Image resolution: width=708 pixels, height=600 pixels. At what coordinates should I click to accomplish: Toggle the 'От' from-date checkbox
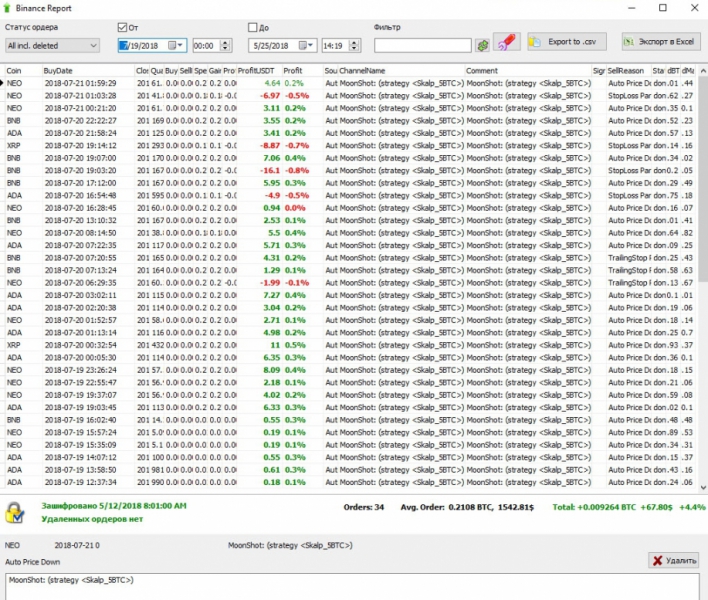click(x=122, y=28)
